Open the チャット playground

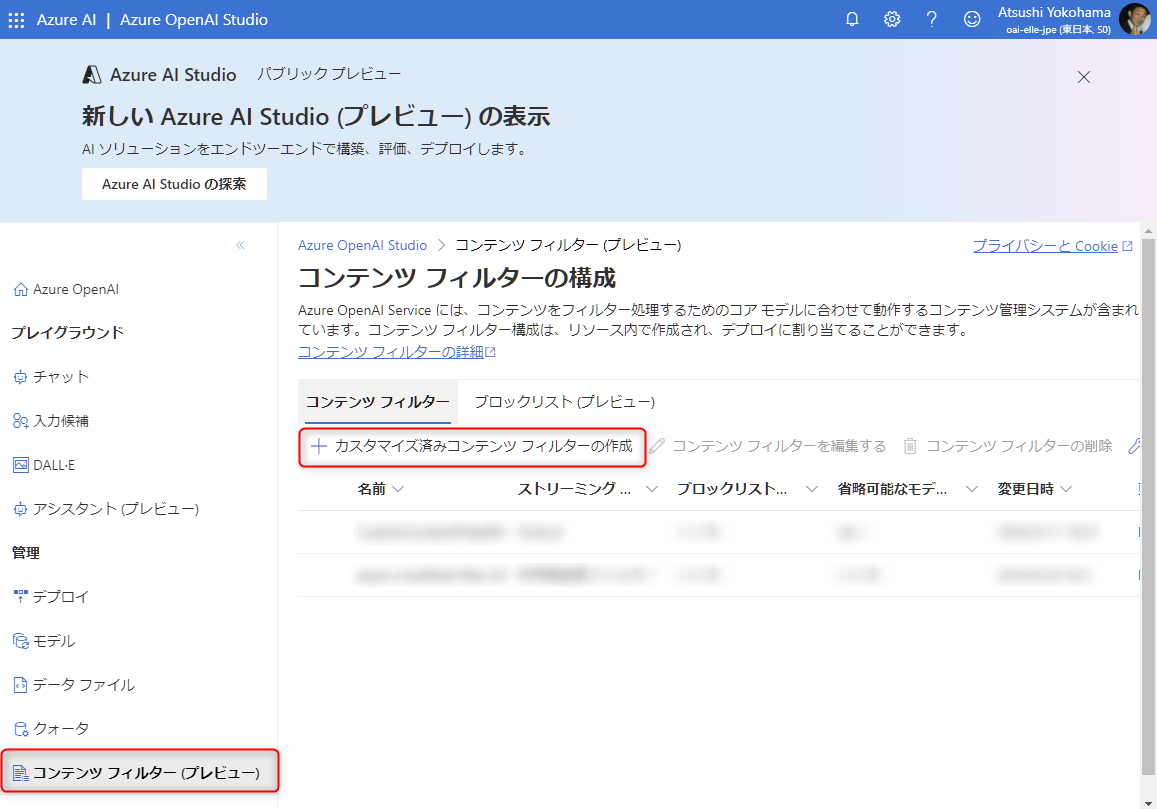(52, 377)
